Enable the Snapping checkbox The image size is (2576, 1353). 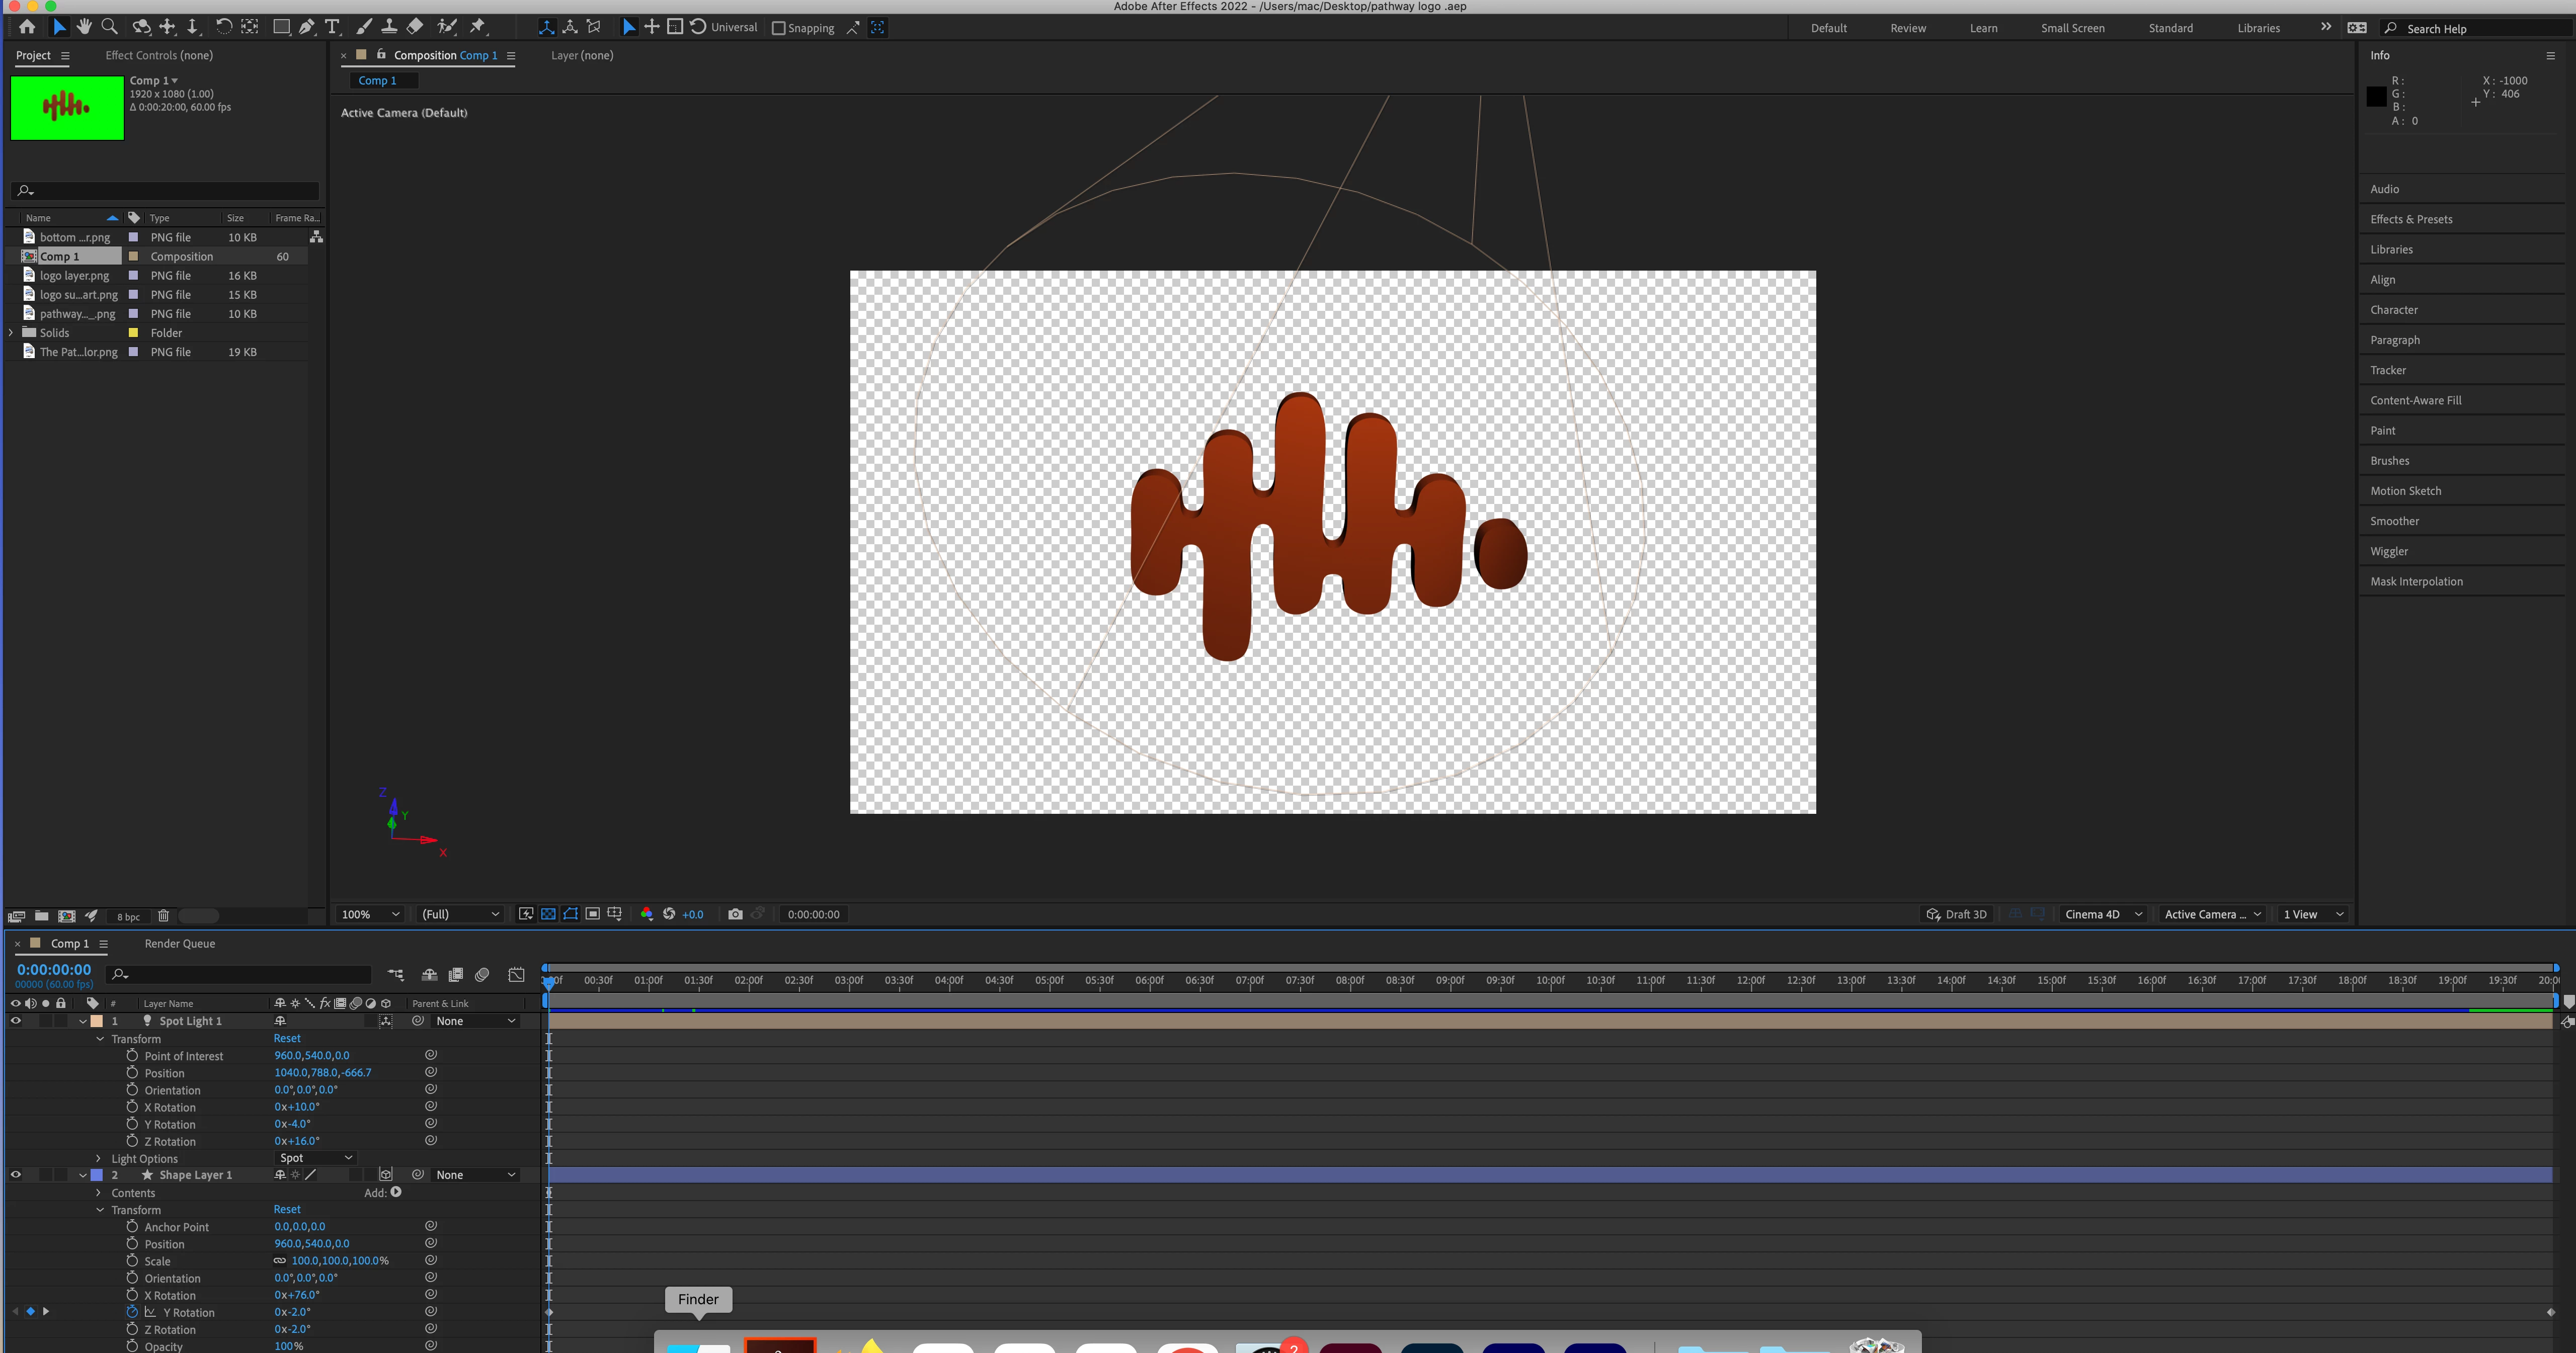(778, 28)
